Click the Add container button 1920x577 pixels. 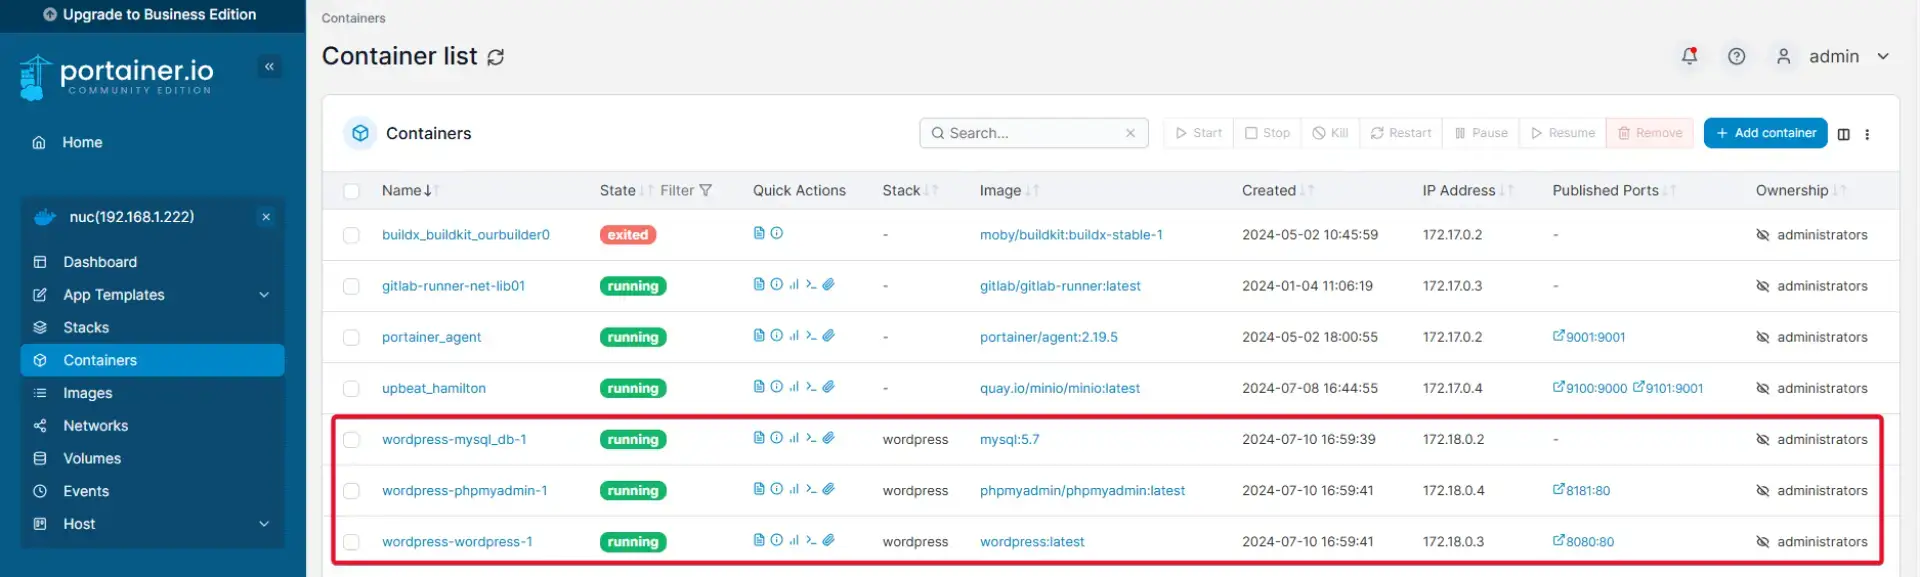(x=1765, y=133)
